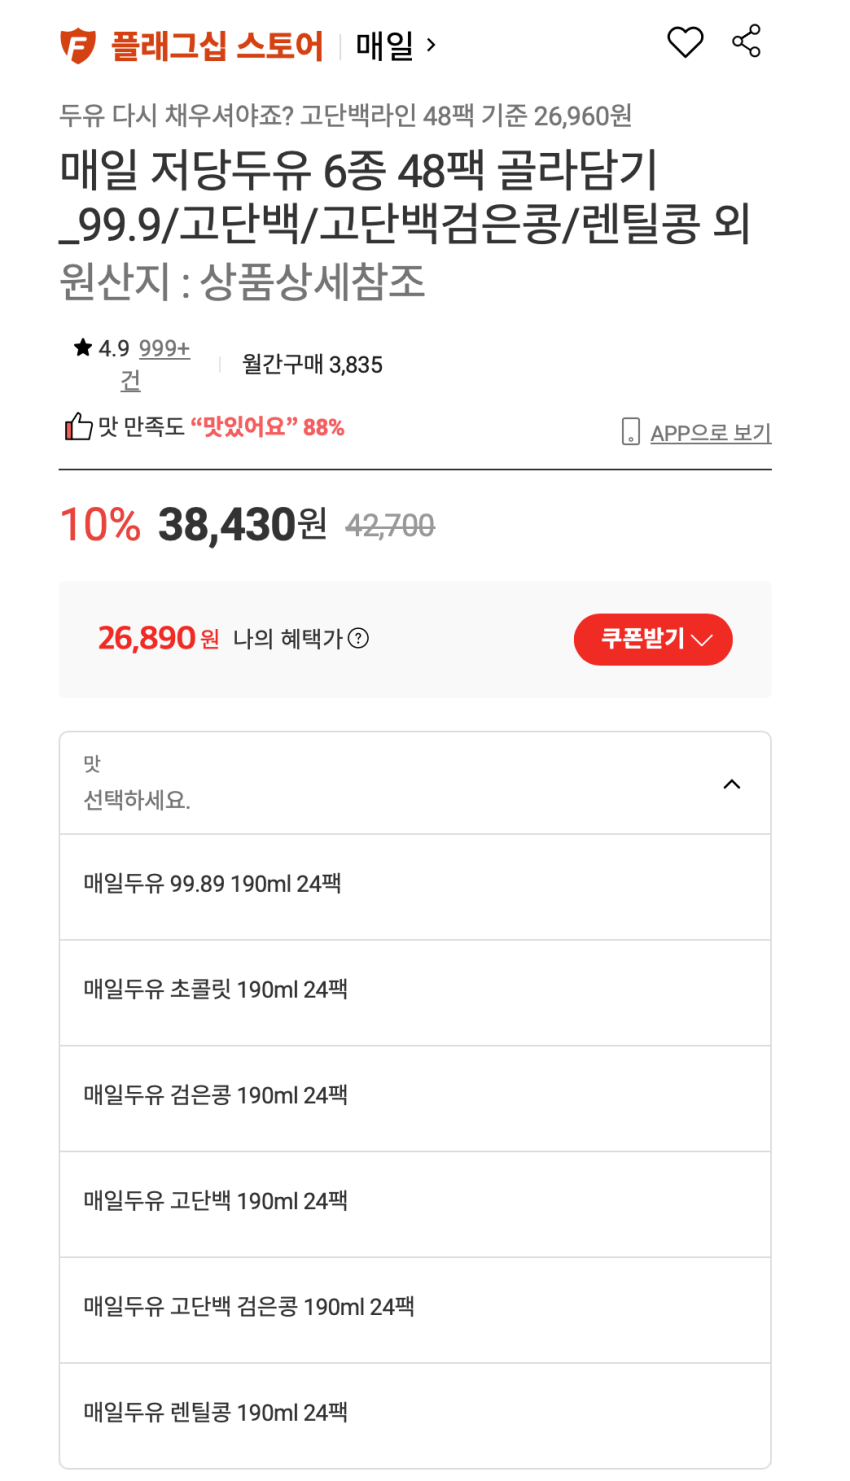This screenshot has height=1481, width=850.
Task: Click the 선택하세요 flavor selector field
Action: click(x=137, y=800)
